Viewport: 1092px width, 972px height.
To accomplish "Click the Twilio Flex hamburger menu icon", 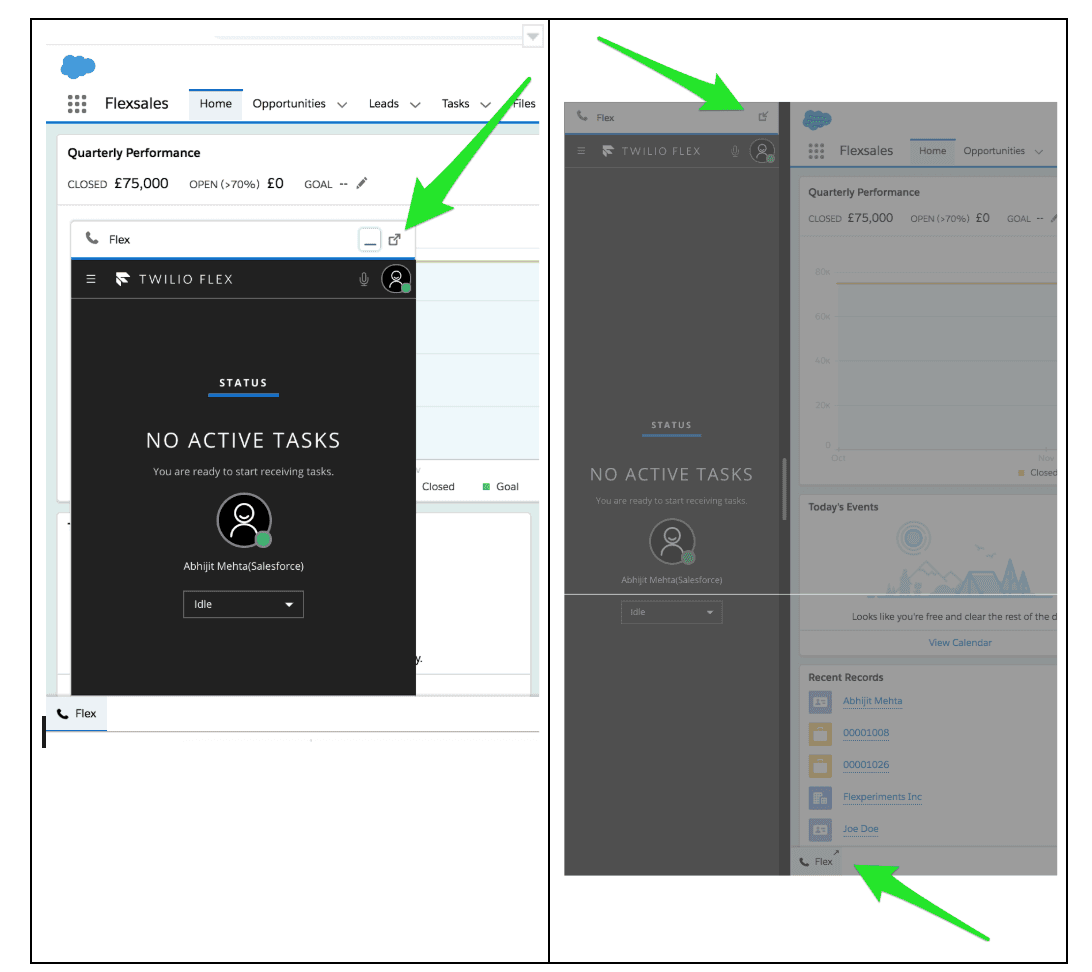I will click(90, 279).
